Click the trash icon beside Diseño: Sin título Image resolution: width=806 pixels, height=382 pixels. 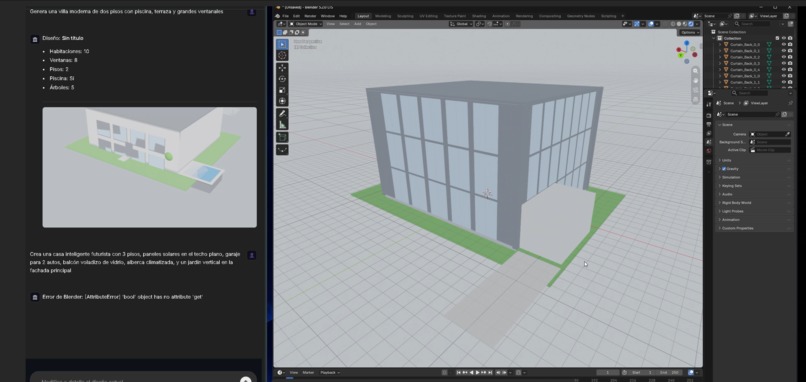(x=35, y=39)
